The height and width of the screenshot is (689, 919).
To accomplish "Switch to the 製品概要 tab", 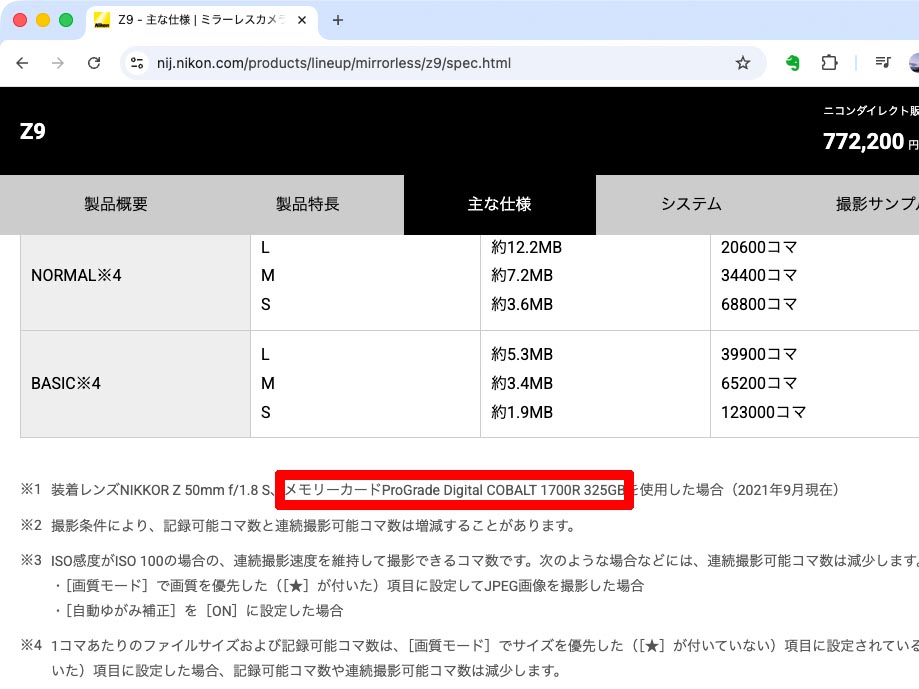I will point(115,204).
